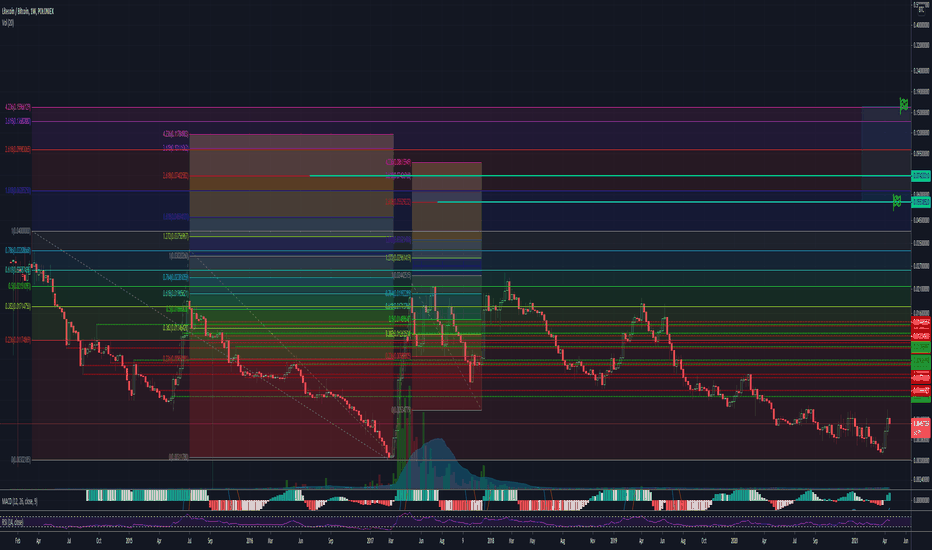Select the RSI (14, close) indicator label
The height and width of the screenshot is (550, 932).
(x=12, y=522)
